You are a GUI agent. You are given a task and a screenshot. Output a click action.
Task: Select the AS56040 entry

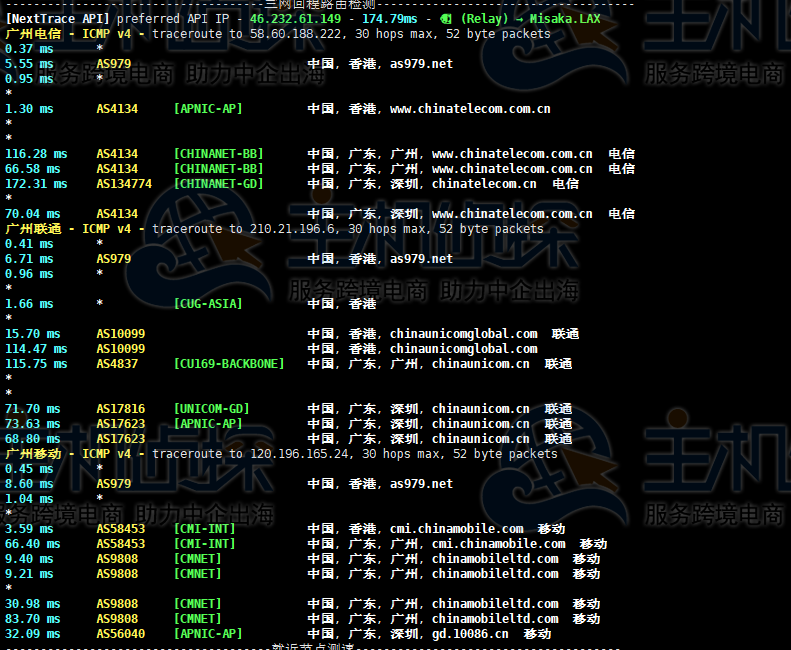120,634
